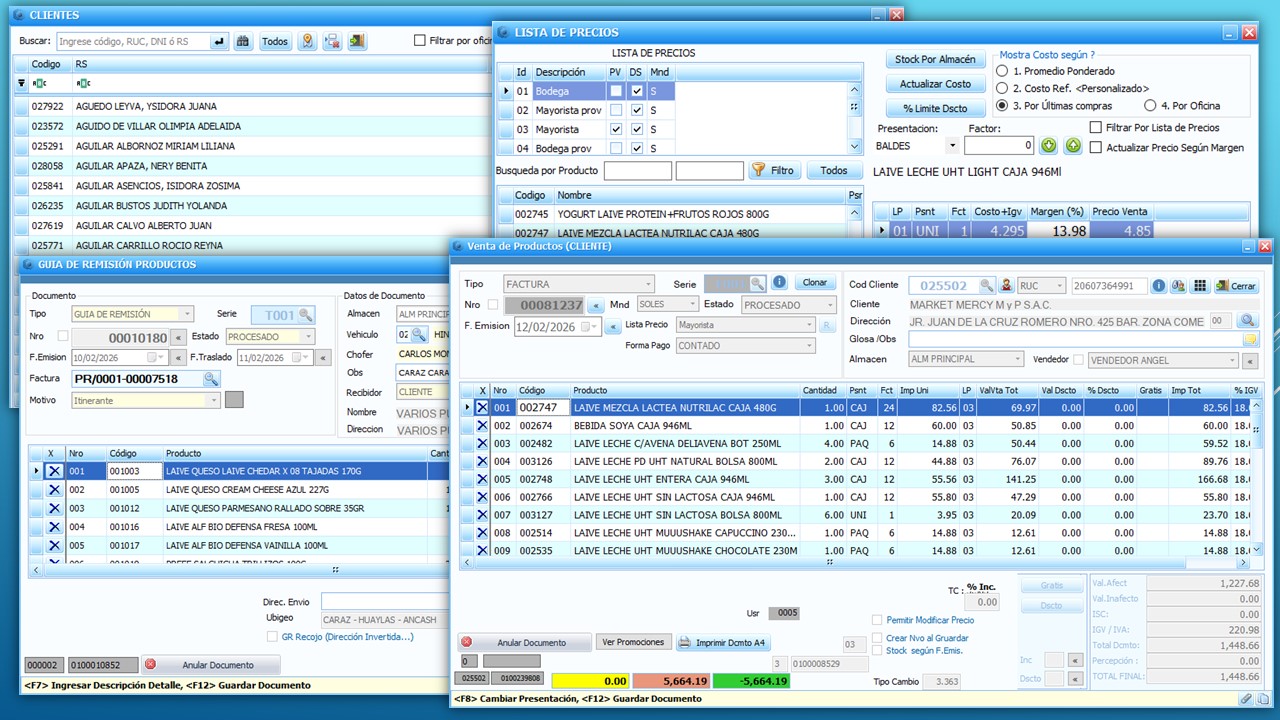Click the blue info icon next to Serie
Screen dimensions: 1280x720
tap(780, 283)
